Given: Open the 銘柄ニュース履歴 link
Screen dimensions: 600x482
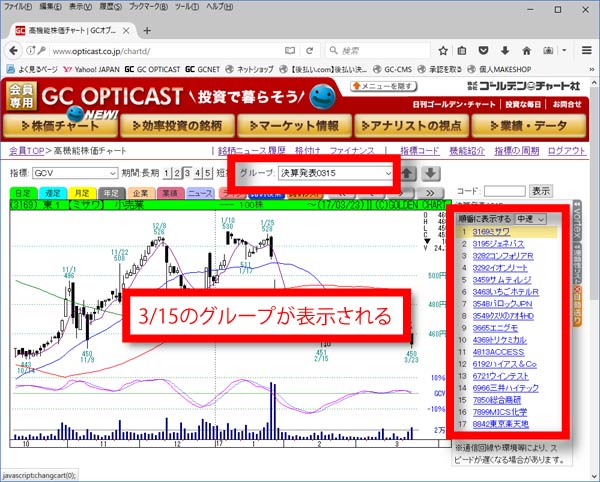Looking at the screenshot, I should (x=252, y=151).
